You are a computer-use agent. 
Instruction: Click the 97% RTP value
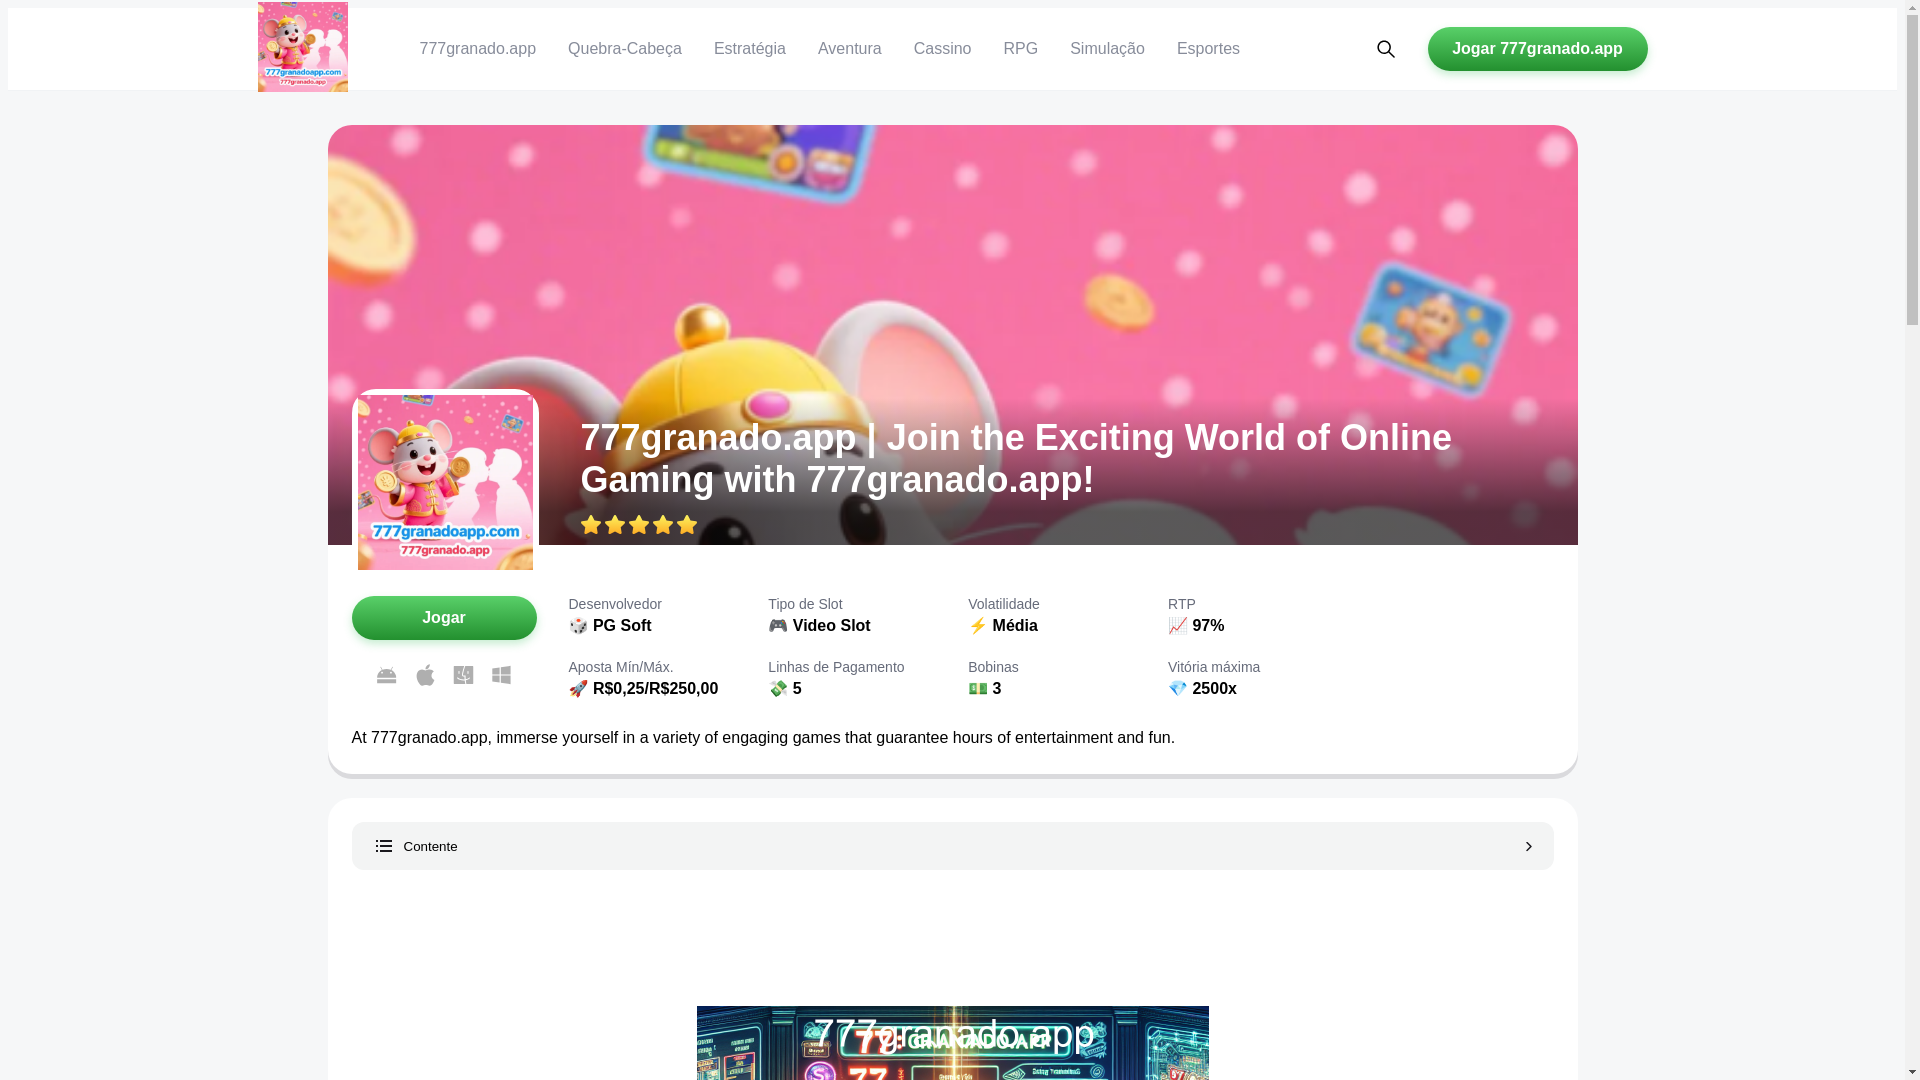point(1208,626)
